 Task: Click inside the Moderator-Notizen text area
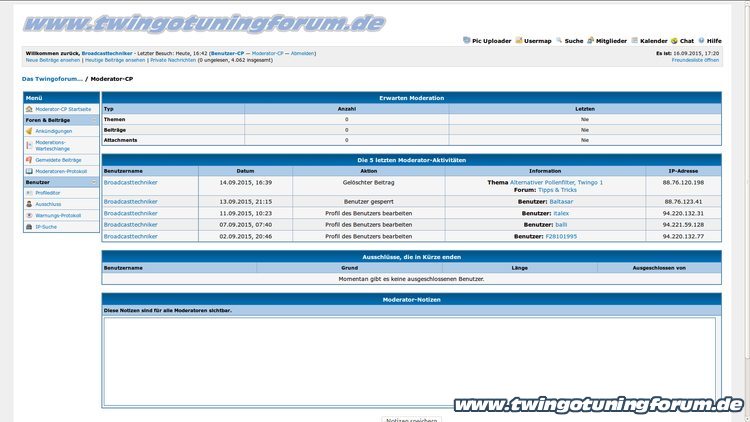click(410, 360)
